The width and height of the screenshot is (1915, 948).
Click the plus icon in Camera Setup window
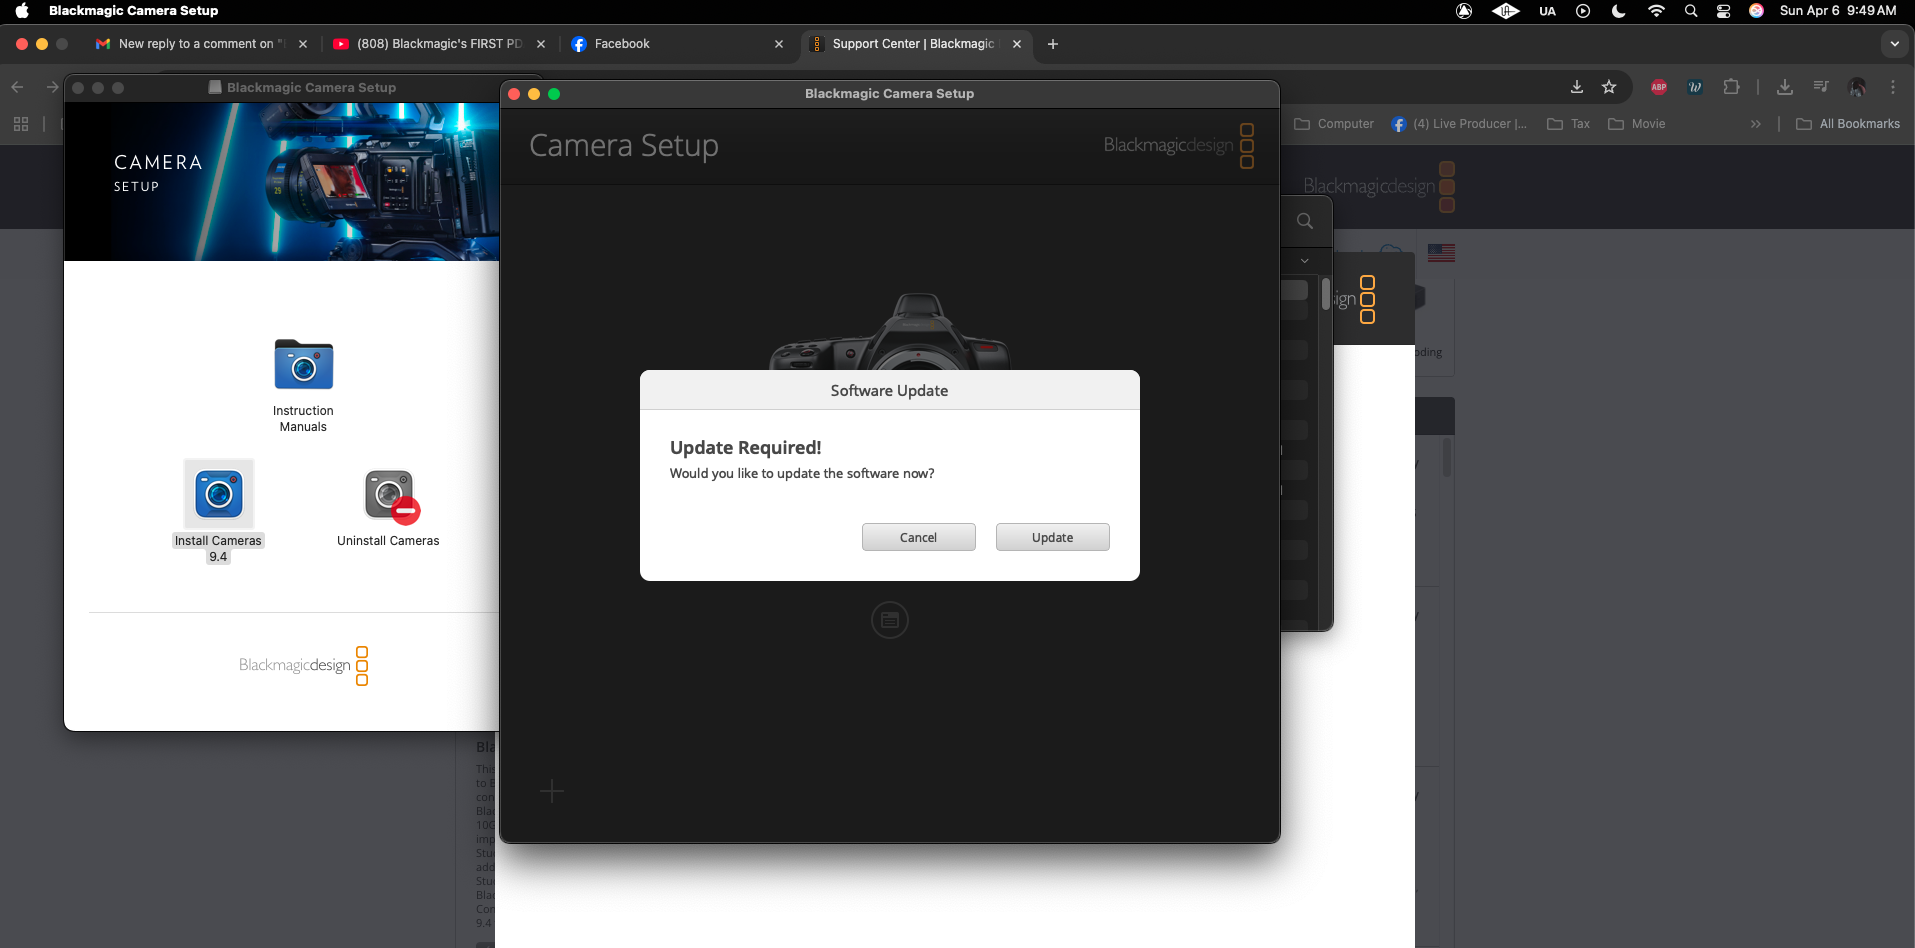click(x=552, y=792)
